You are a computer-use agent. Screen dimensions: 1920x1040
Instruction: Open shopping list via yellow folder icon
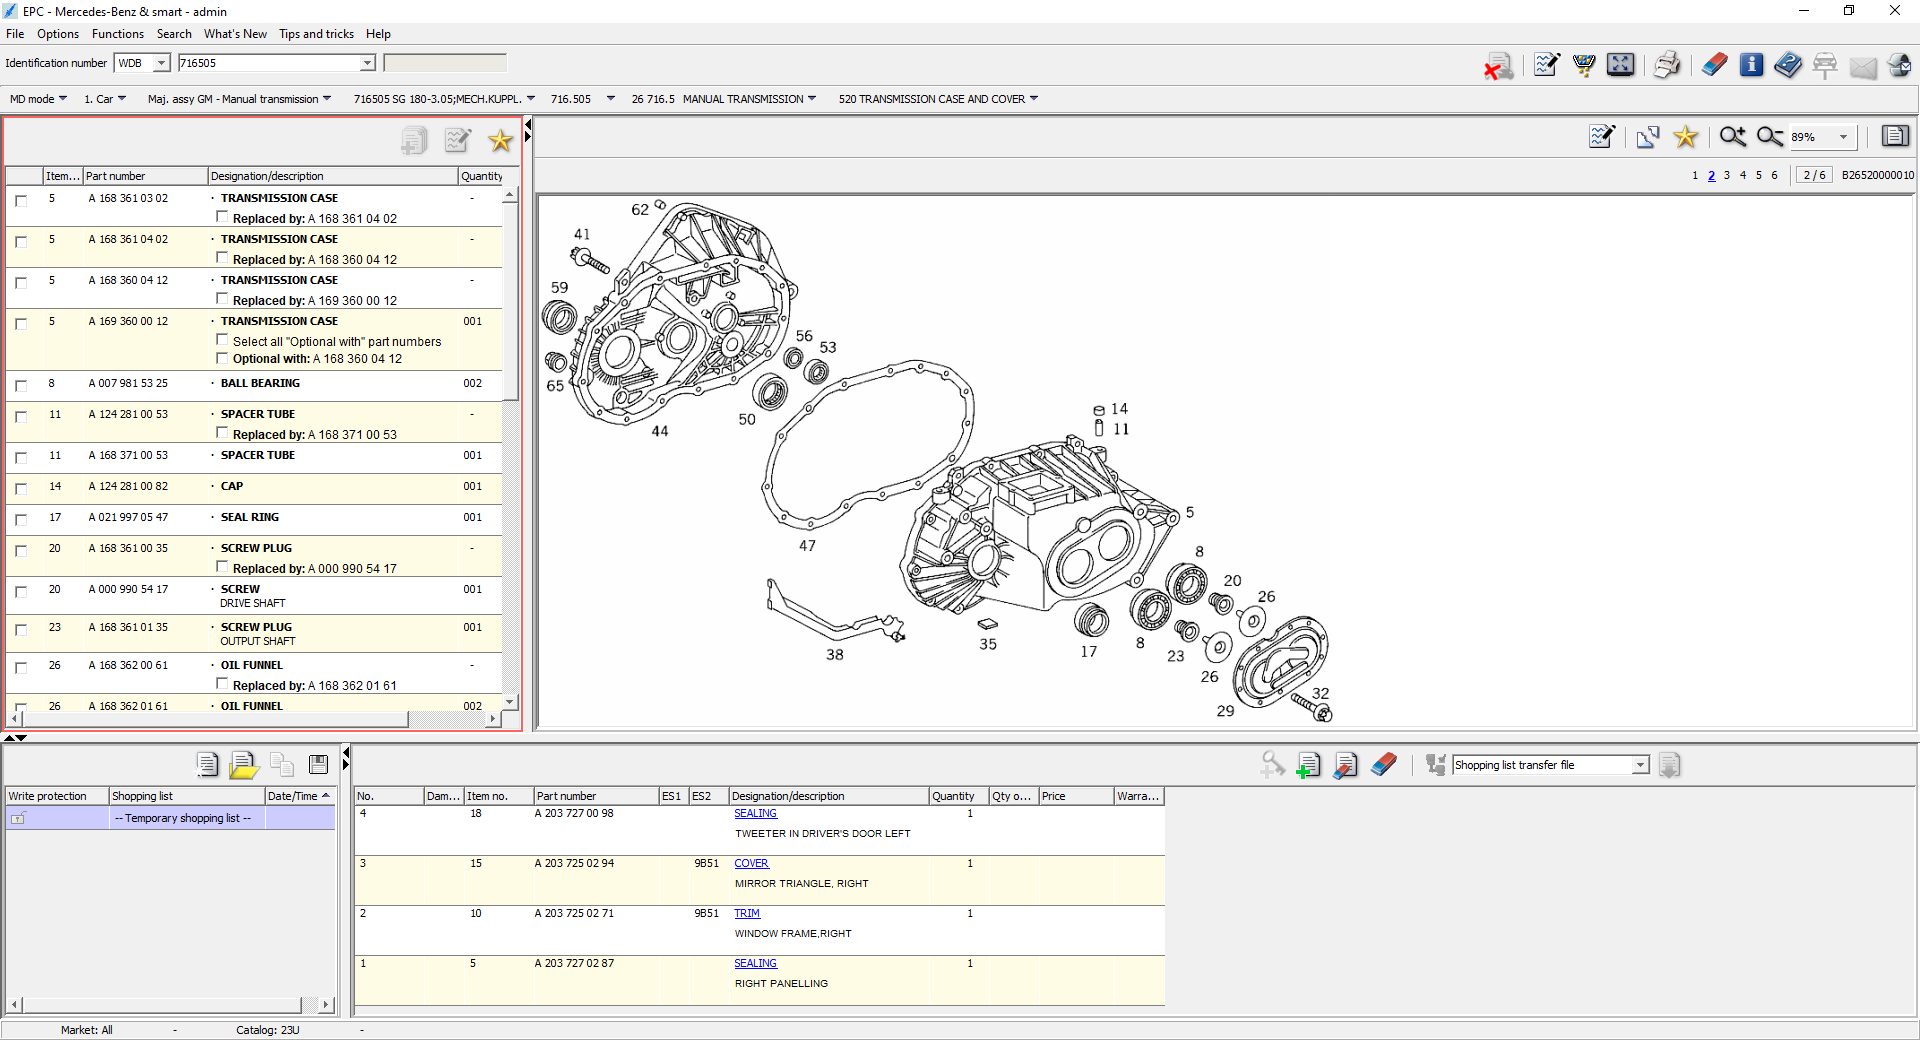point(243,765)
